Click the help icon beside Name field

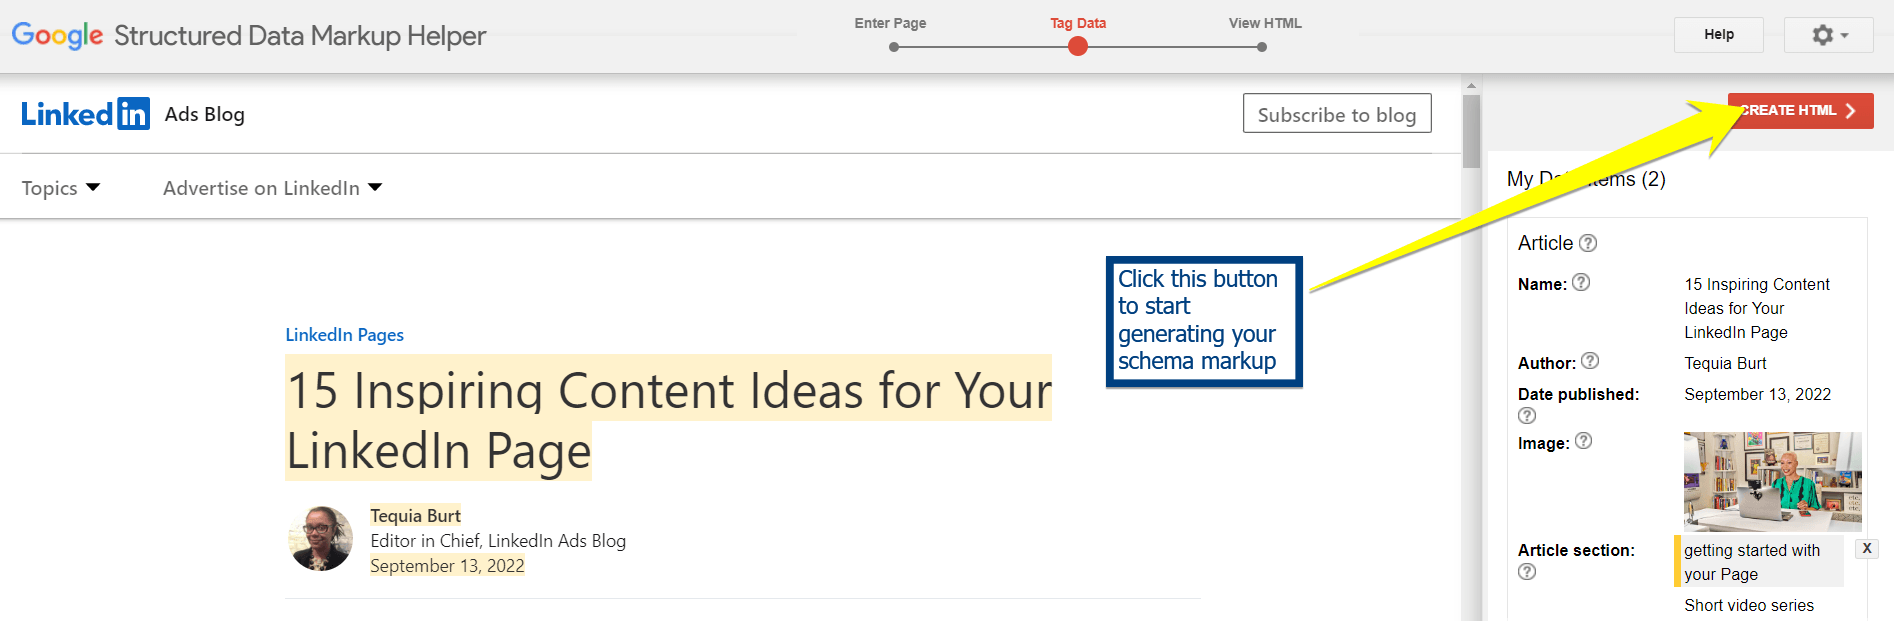point(1581,283)
